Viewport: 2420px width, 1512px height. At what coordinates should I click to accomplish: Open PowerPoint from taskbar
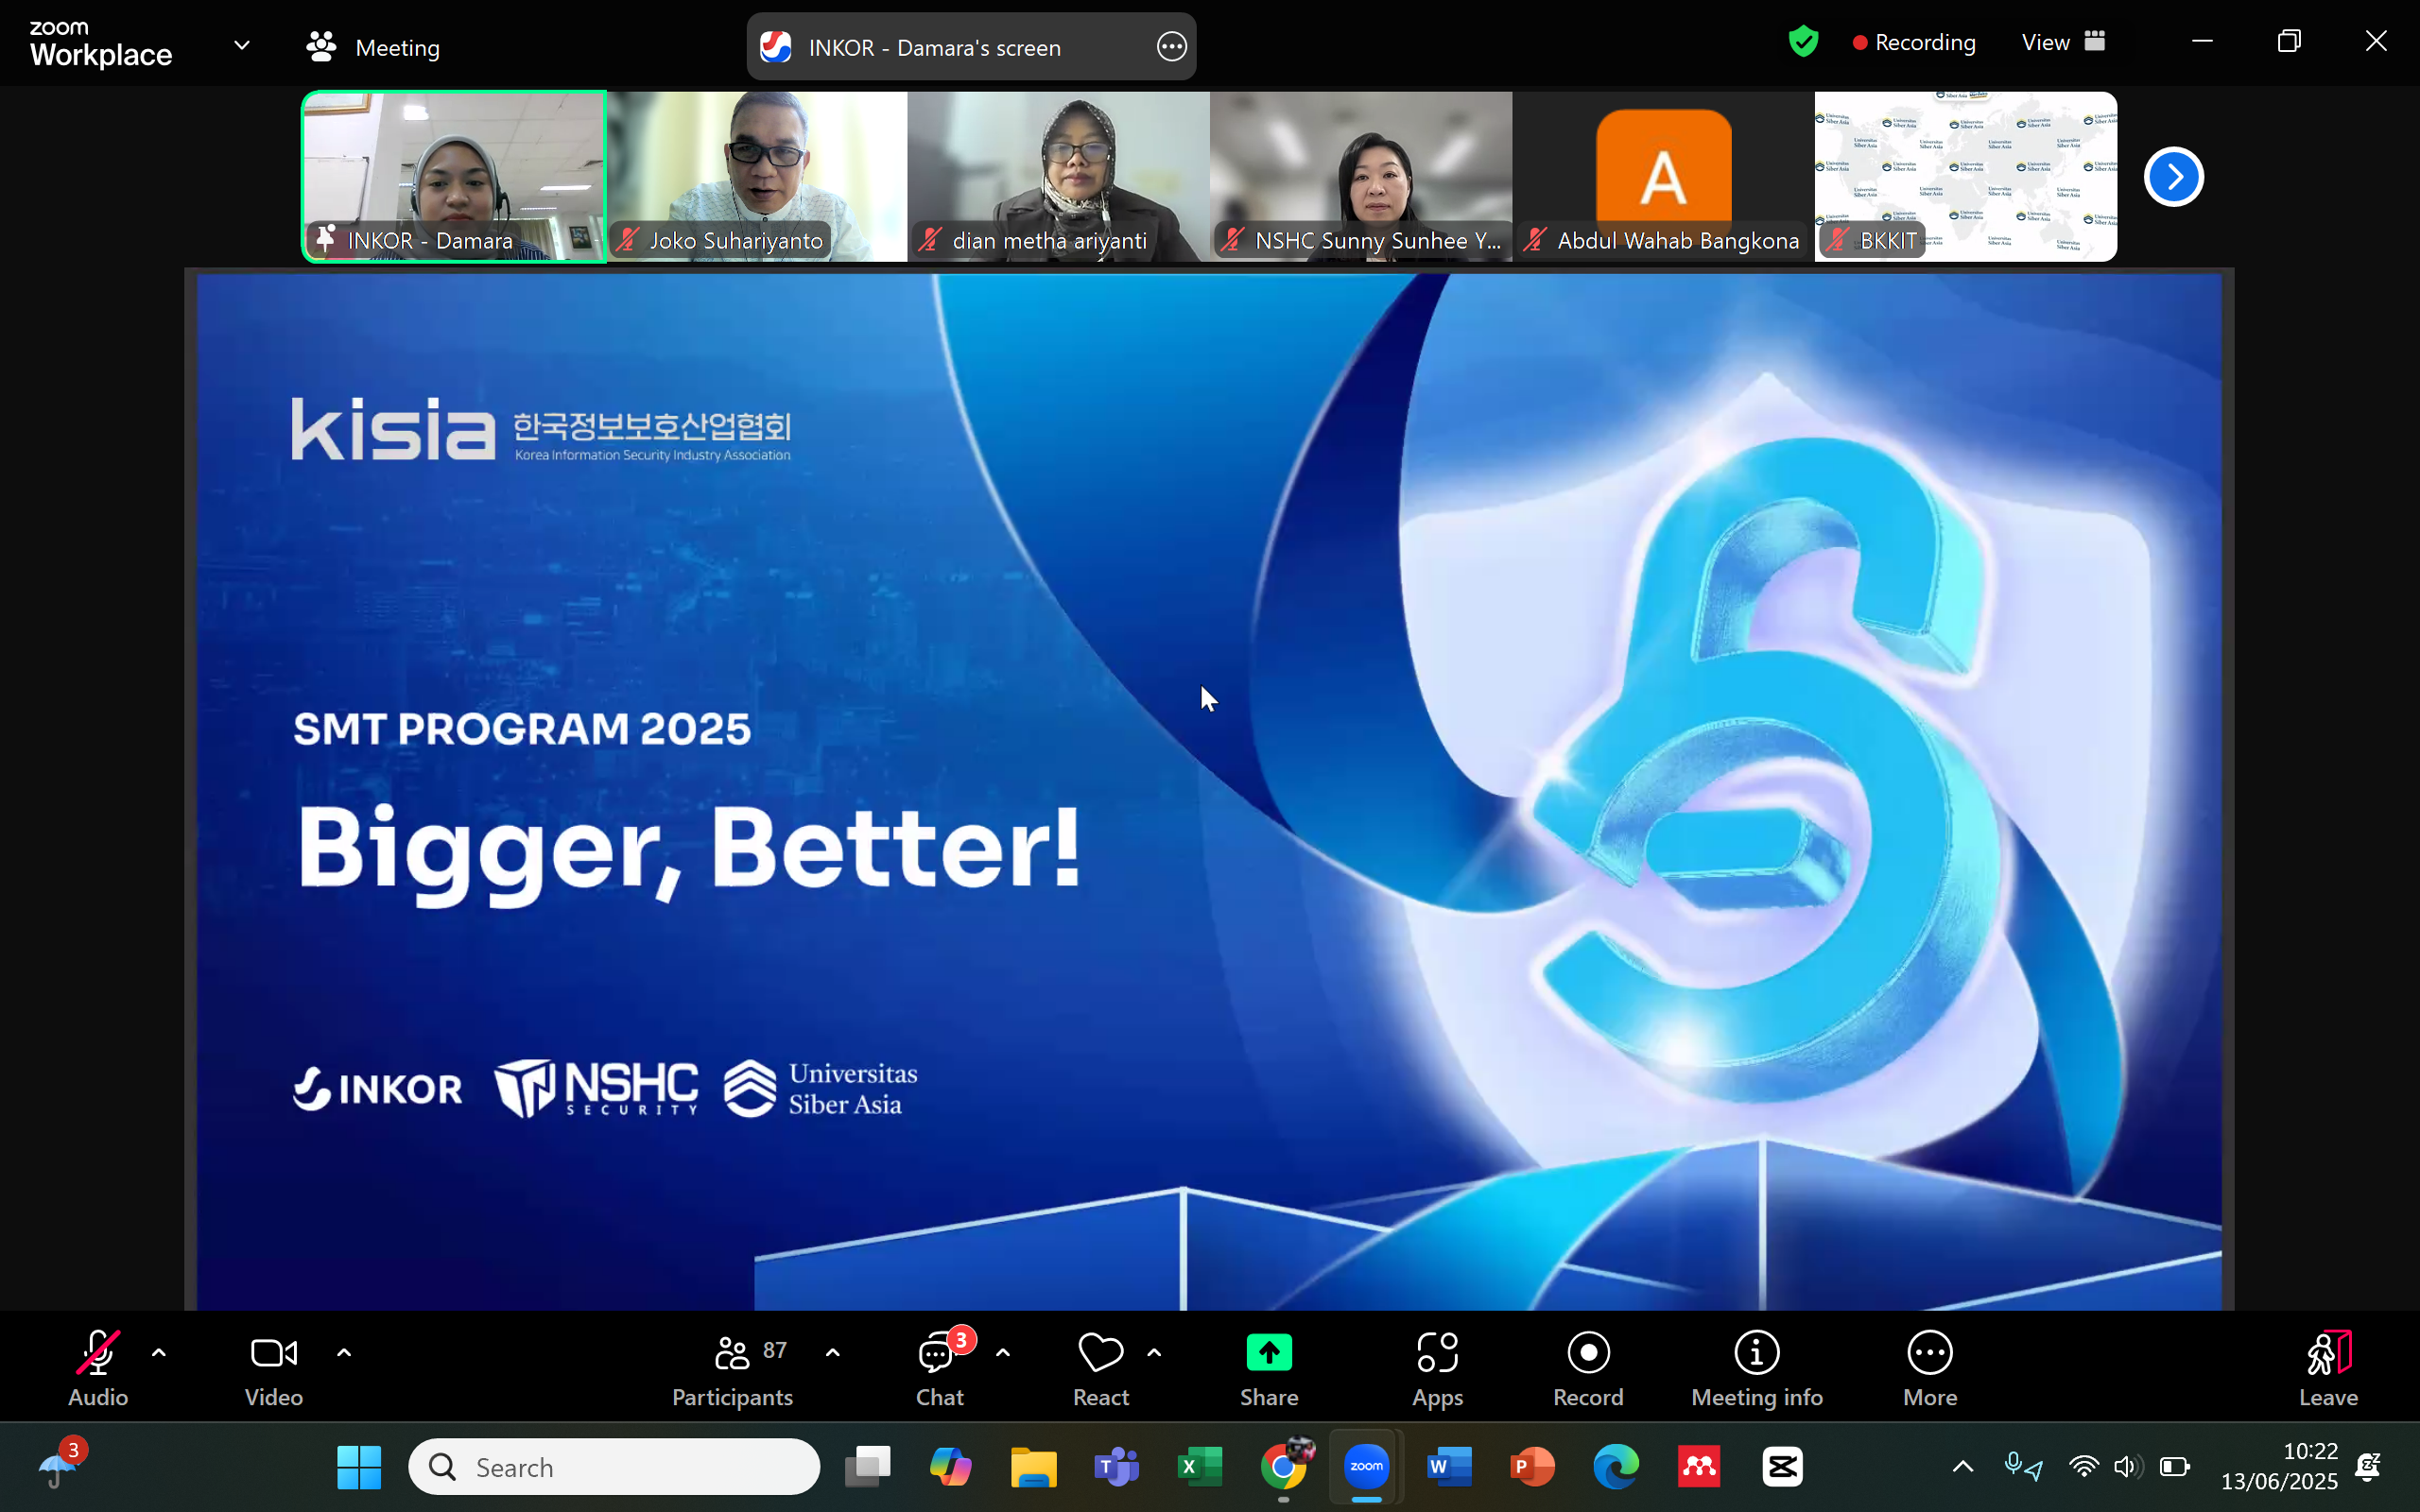tap(1532, 1467)
